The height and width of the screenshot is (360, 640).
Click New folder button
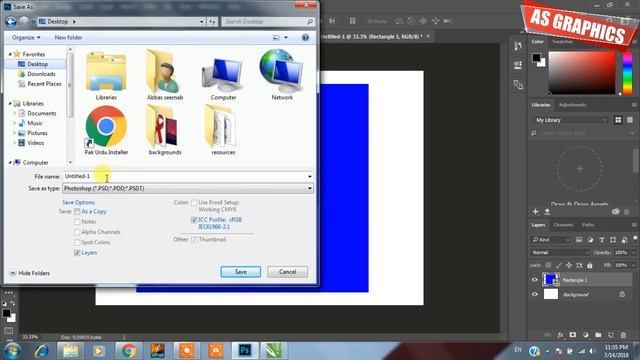(68, 38)
